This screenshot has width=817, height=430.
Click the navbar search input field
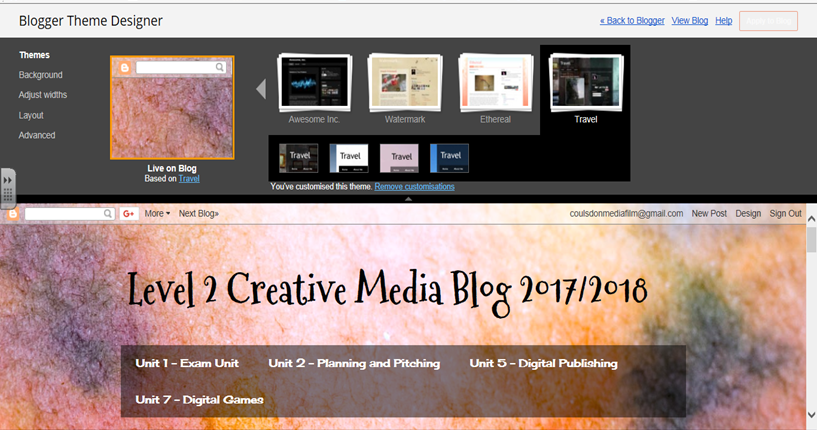point(65,214)
